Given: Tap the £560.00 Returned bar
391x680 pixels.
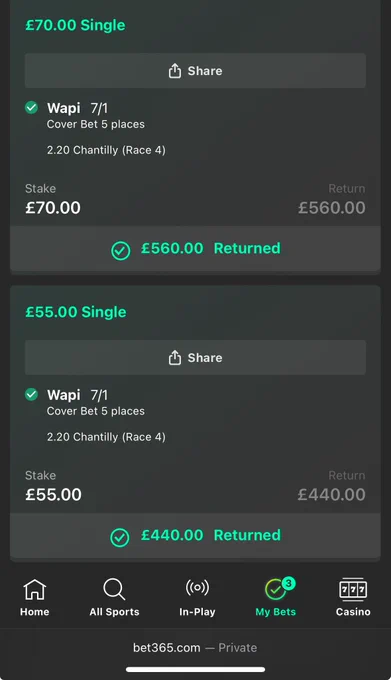Looking at the screenshot, I should 195,248.
